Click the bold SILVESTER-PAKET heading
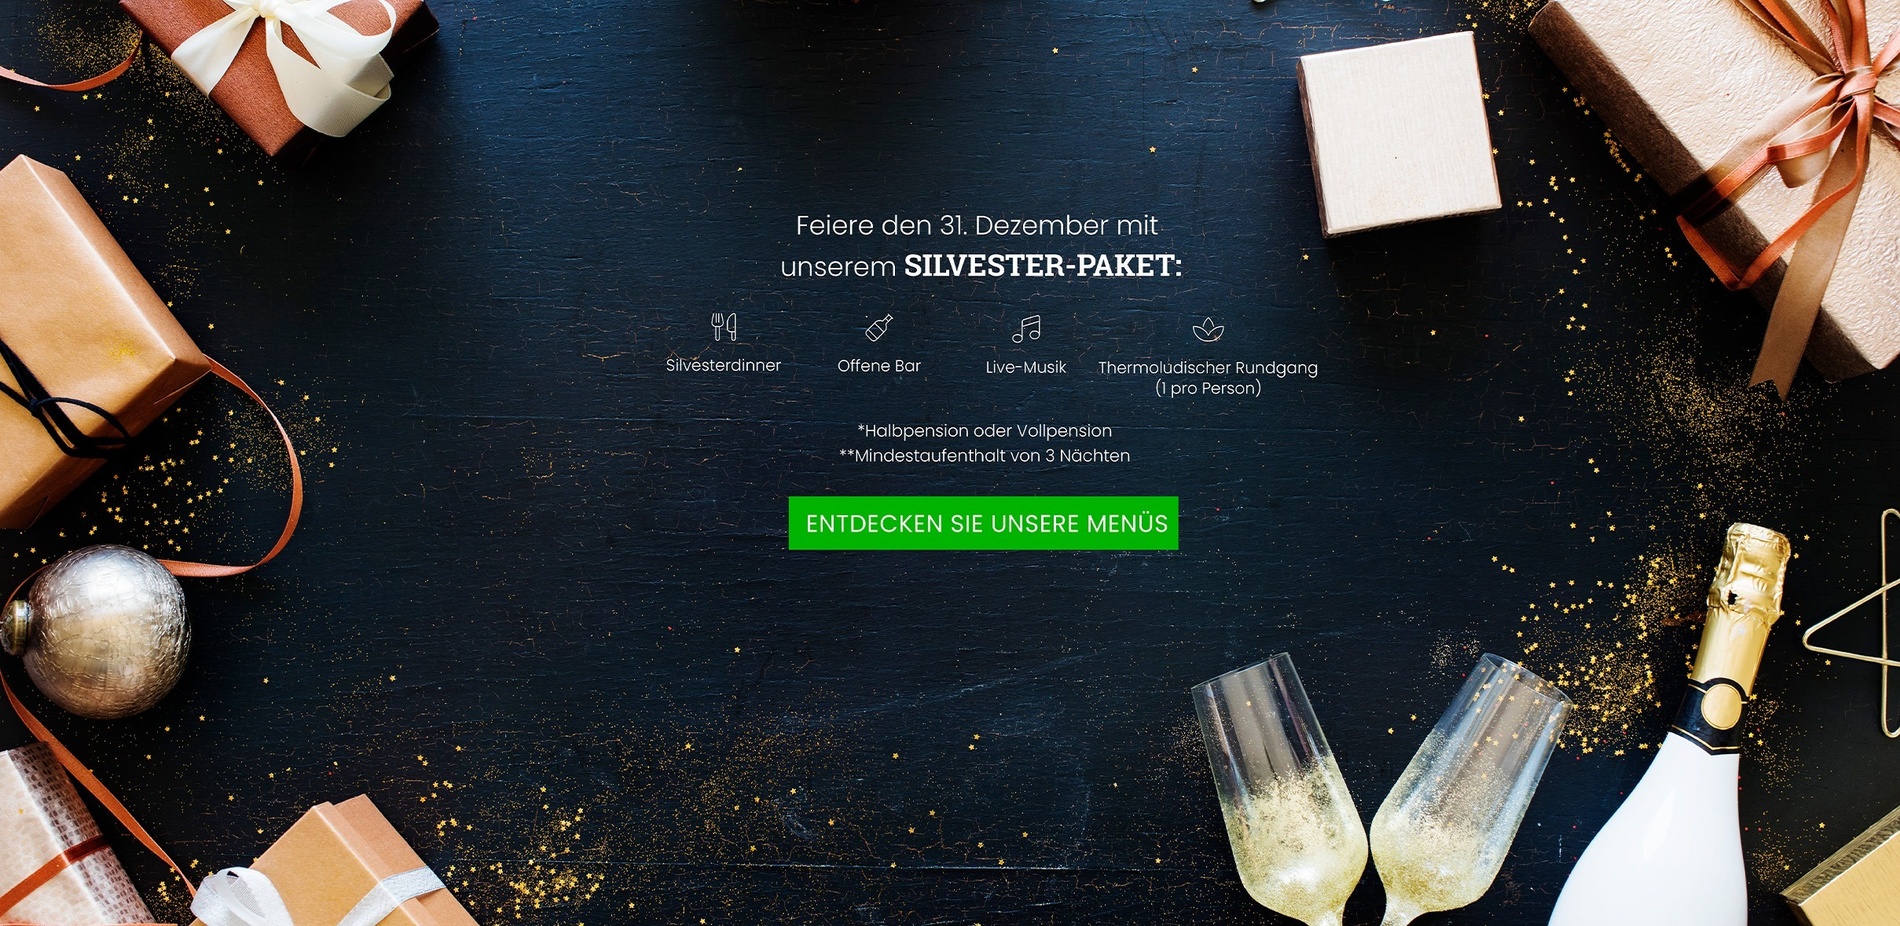 pyautogui.click(x=1043, y=266)
